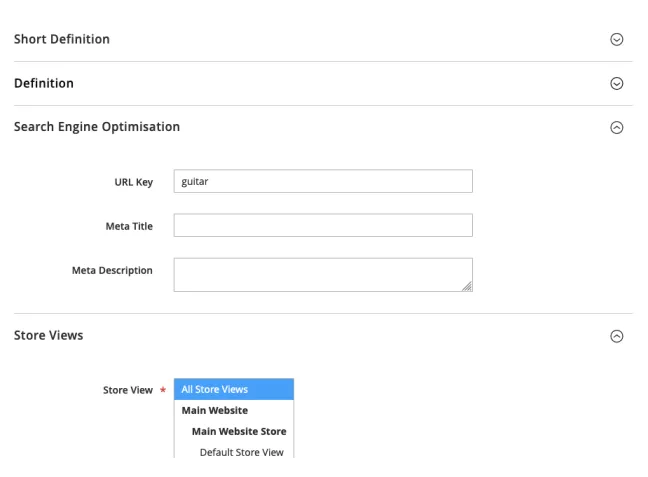Click the Meta Title field label

click(x=129, y=226)
